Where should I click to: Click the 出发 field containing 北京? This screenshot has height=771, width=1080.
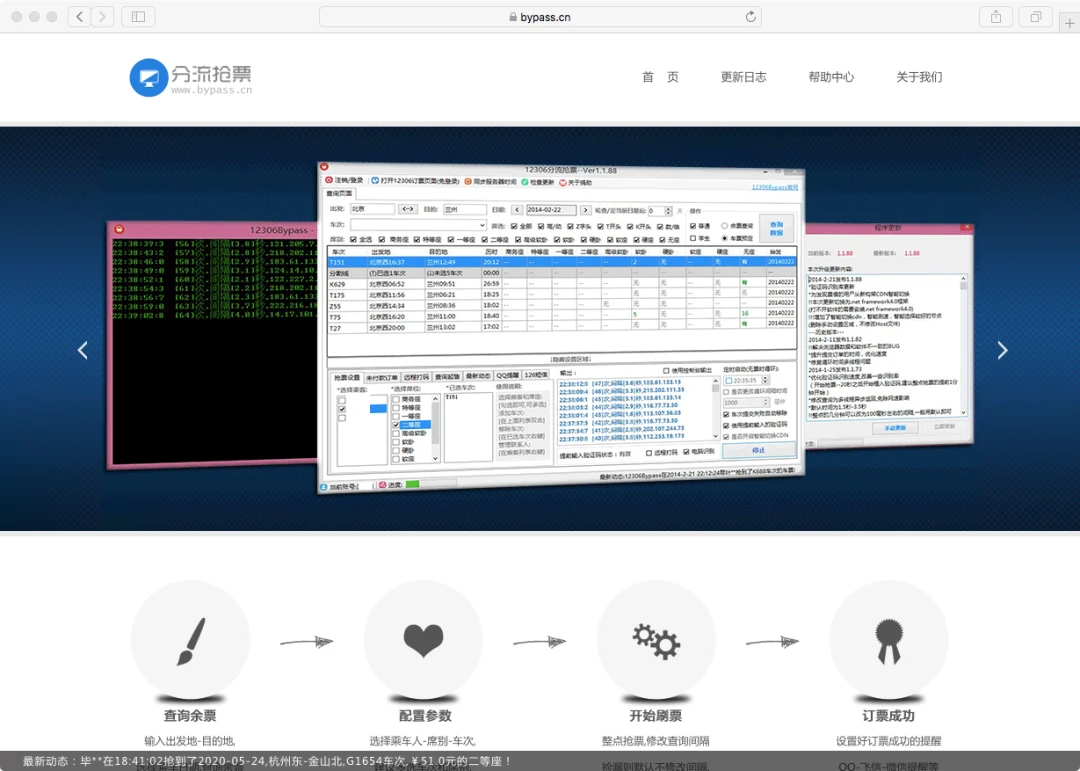click(372, 209)
